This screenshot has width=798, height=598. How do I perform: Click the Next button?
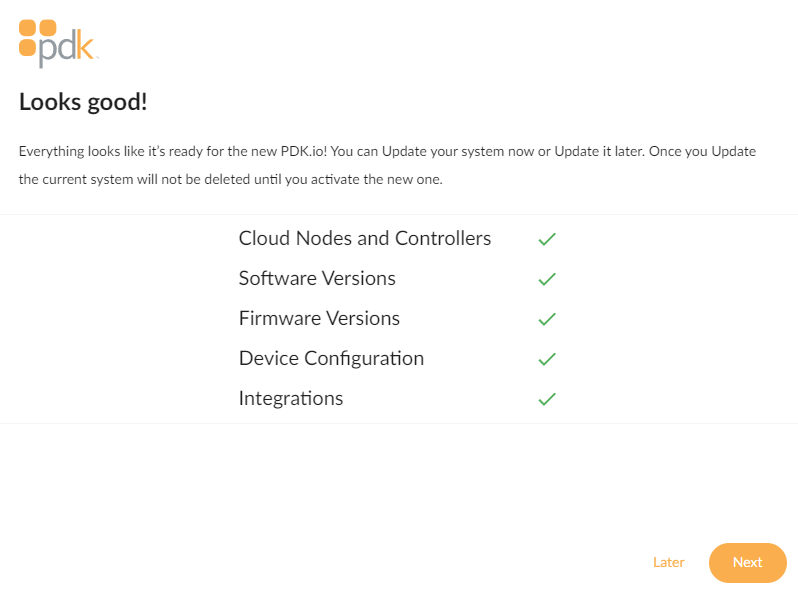tap(748, 562)
